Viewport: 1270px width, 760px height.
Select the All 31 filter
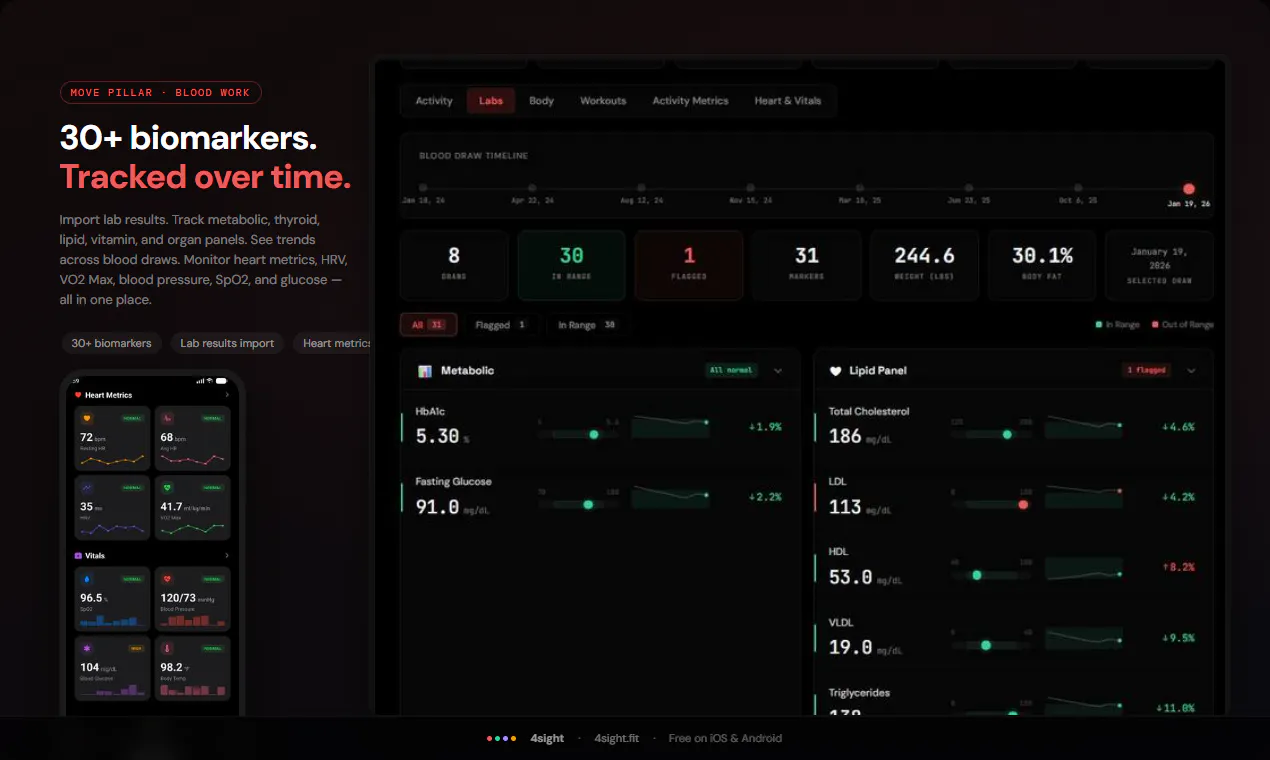428,325
